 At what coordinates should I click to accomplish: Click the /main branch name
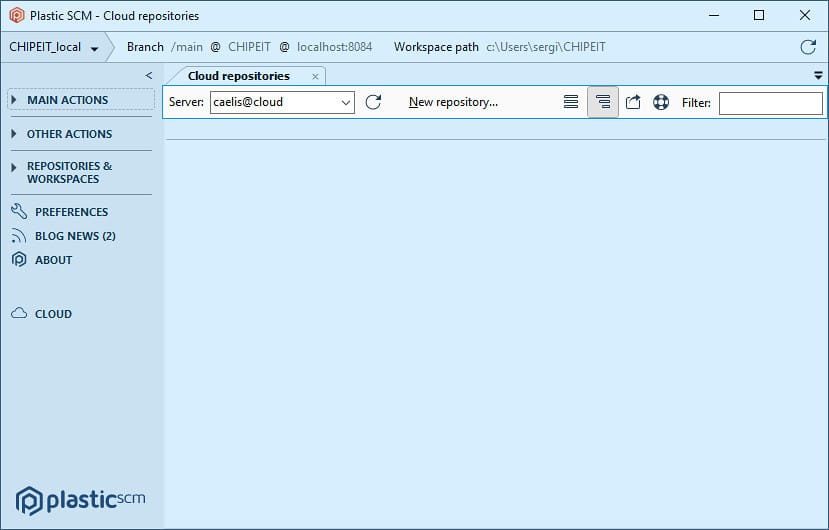point(187,47)
